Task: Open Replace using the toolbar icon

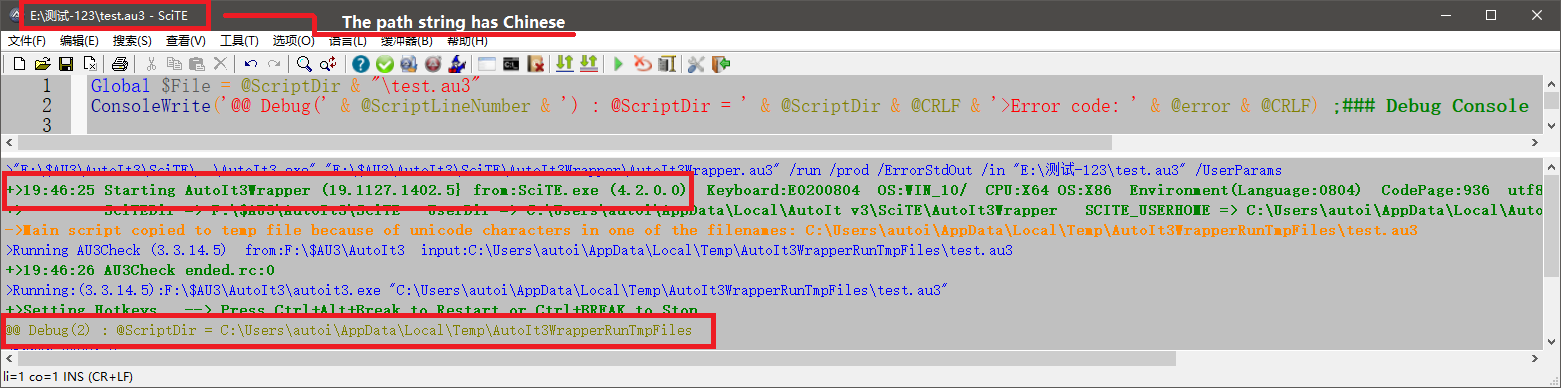Action: pos(328,64)
